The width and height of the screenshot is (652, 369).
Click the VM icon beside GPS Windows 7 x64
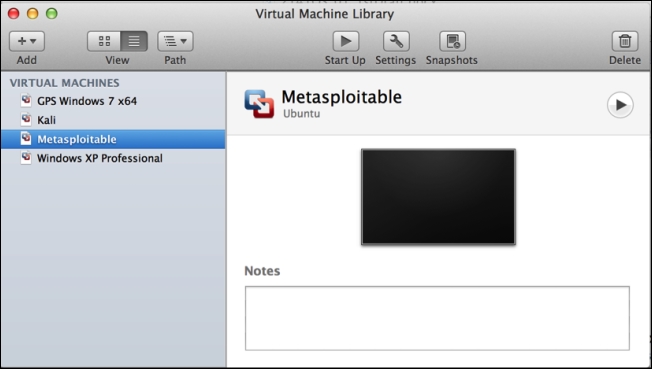(x=26, y=100)
